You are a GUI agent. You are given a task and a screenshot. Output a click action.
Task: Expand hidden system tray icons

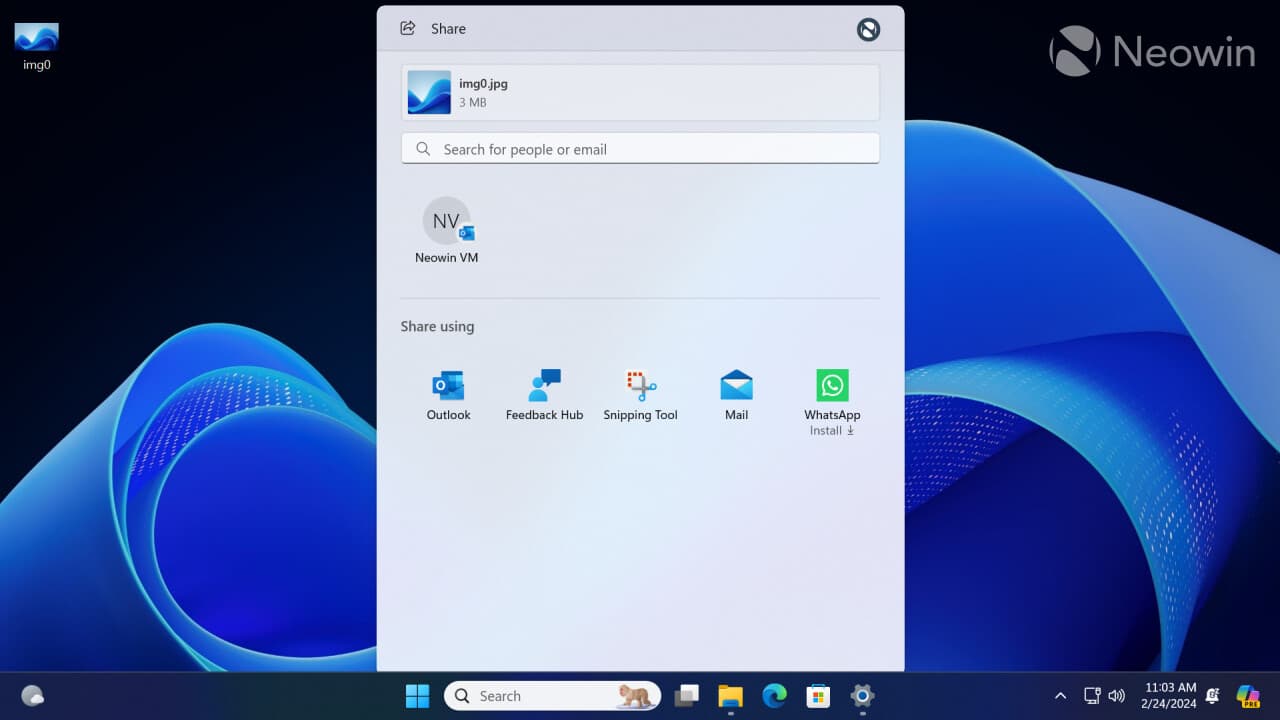pos(1059,695)
